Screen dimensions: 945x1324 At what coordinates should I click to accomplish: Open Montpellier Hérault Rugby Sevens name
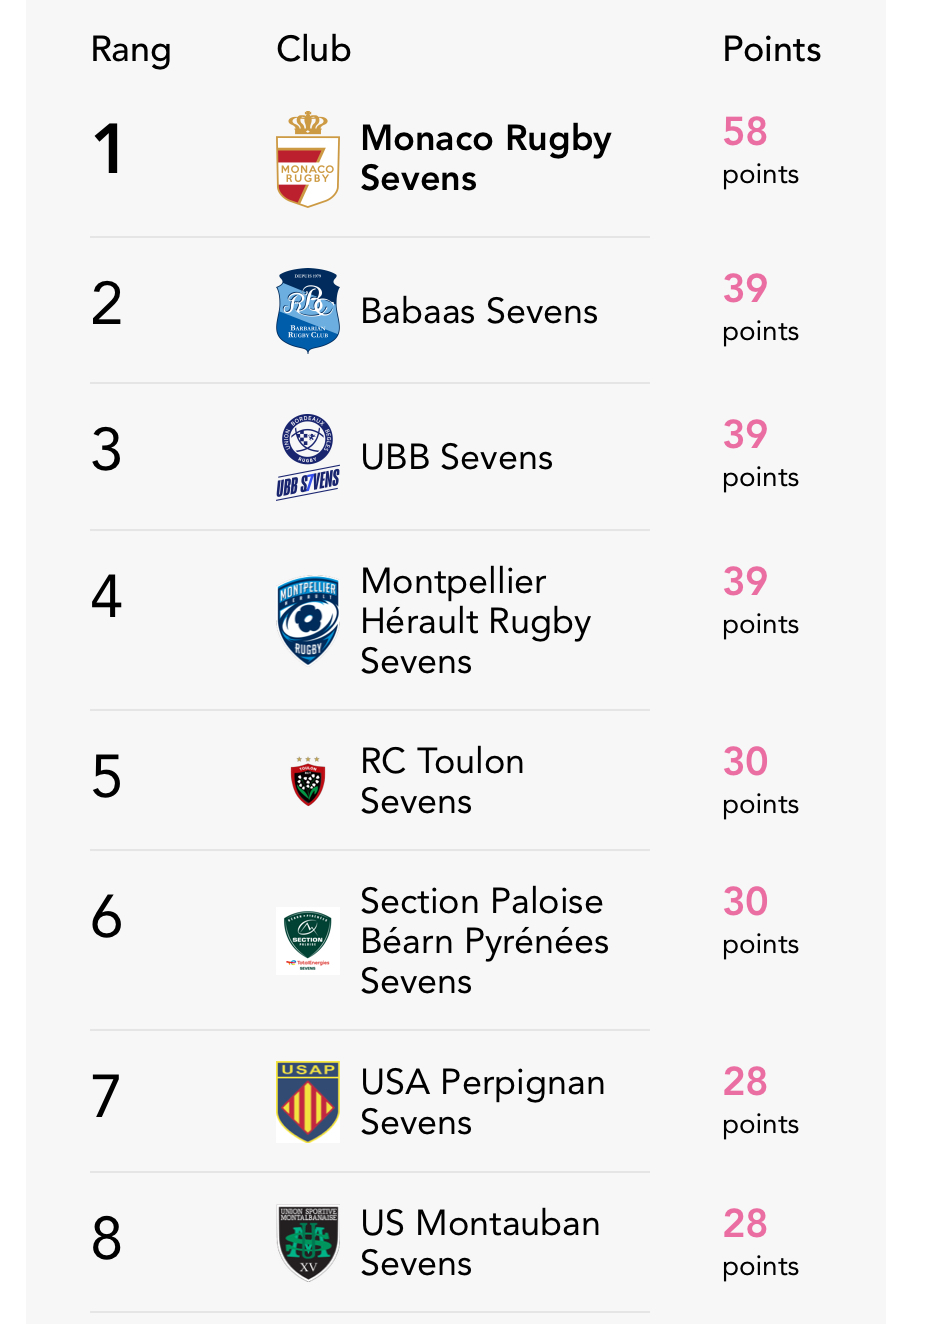(475, 621)
